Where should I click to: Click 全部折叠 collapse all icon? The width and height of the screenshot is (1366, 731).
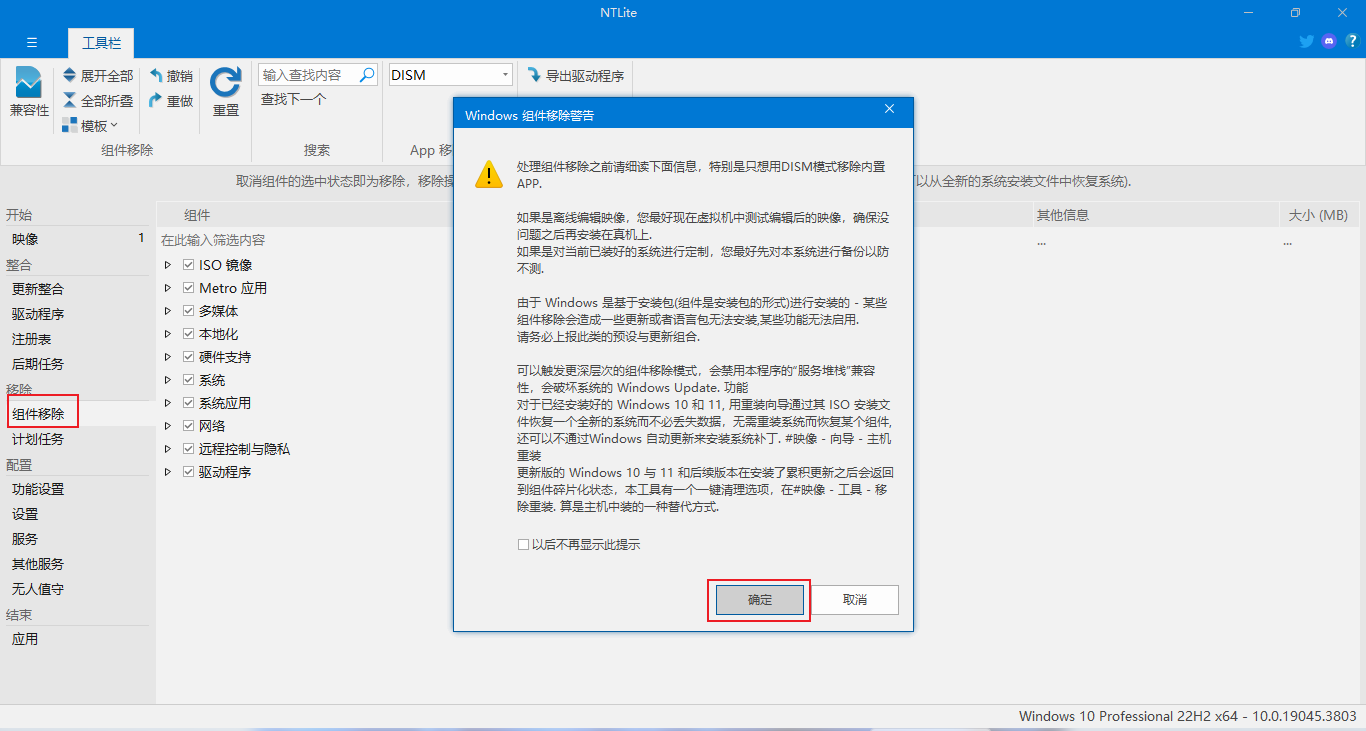point(69,100)
